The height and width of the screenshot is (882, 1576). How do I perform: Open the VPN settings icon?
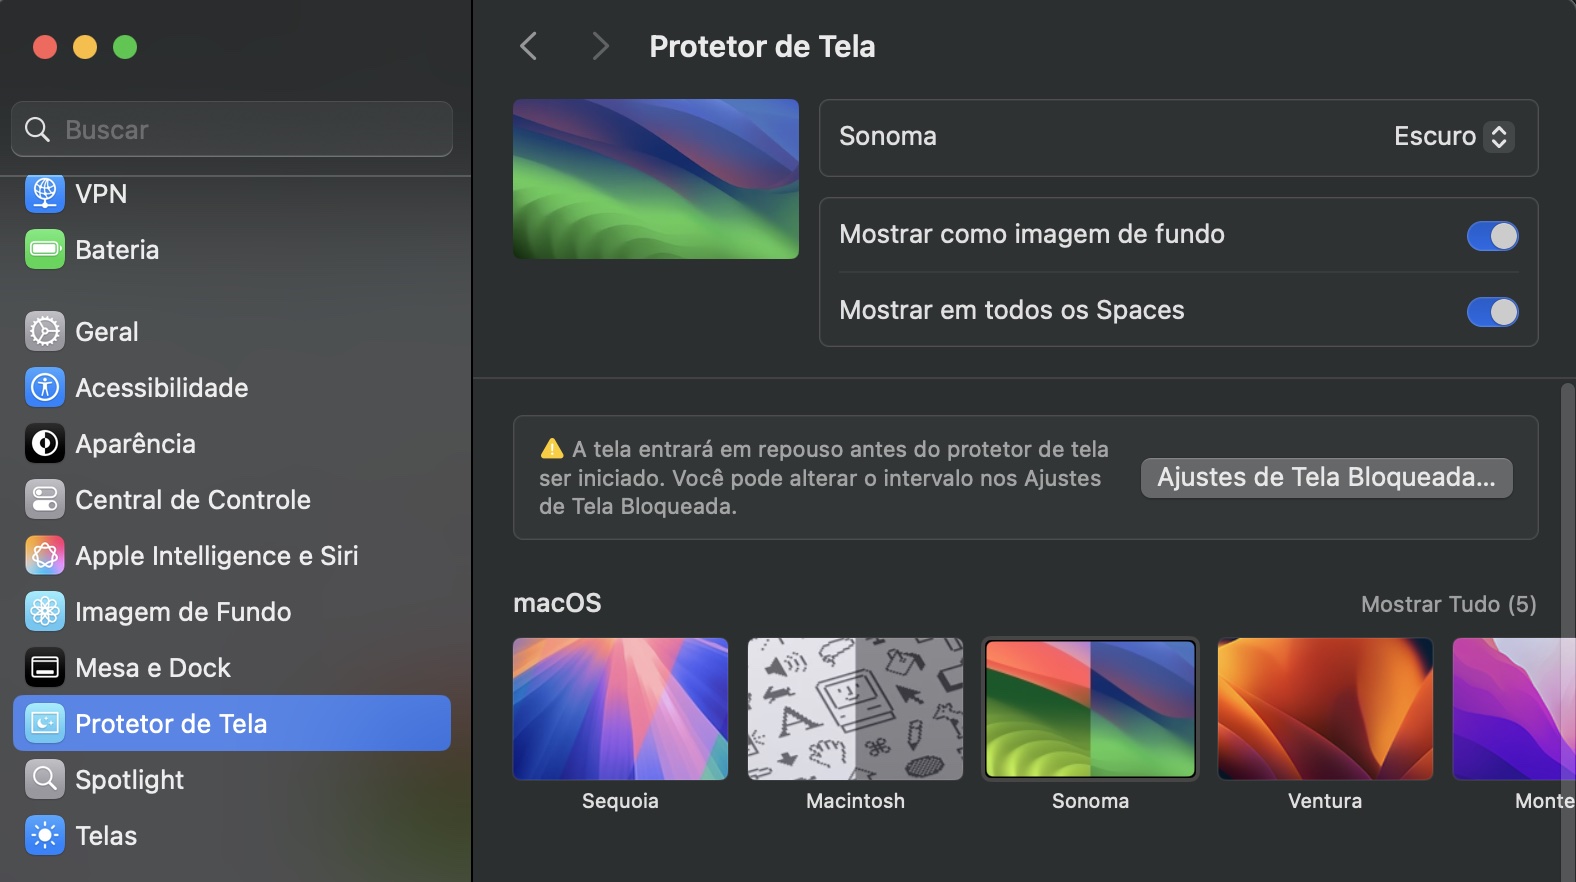point(44,193)
